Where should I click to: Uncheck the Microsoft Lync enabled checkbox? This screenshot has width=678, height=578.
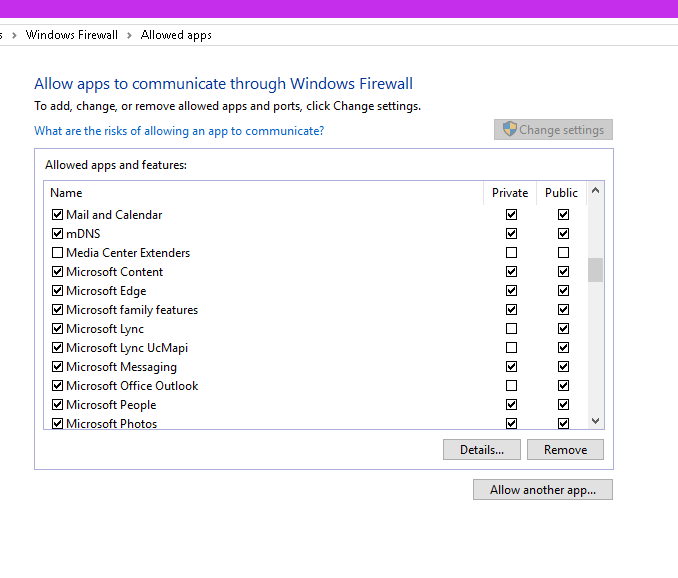coord(57,329)
